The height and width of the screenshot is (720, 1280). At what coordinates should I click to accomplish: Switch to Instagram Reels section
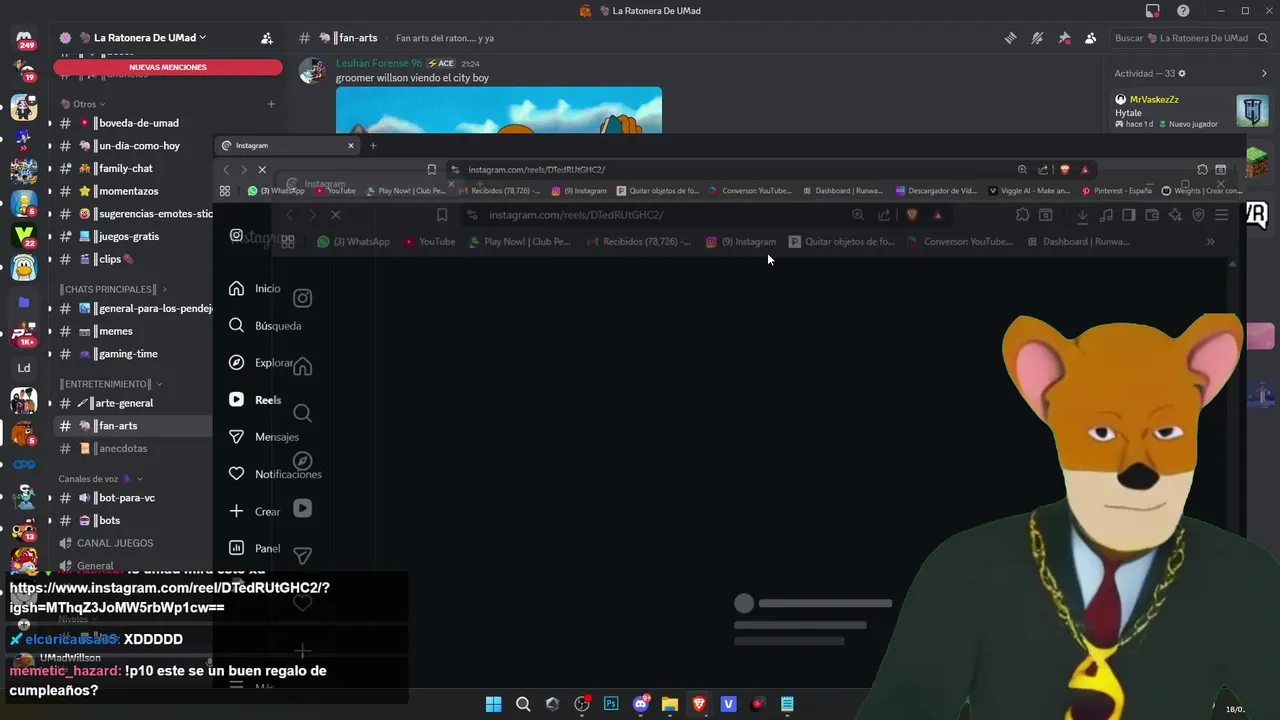(x=254, y=400)
